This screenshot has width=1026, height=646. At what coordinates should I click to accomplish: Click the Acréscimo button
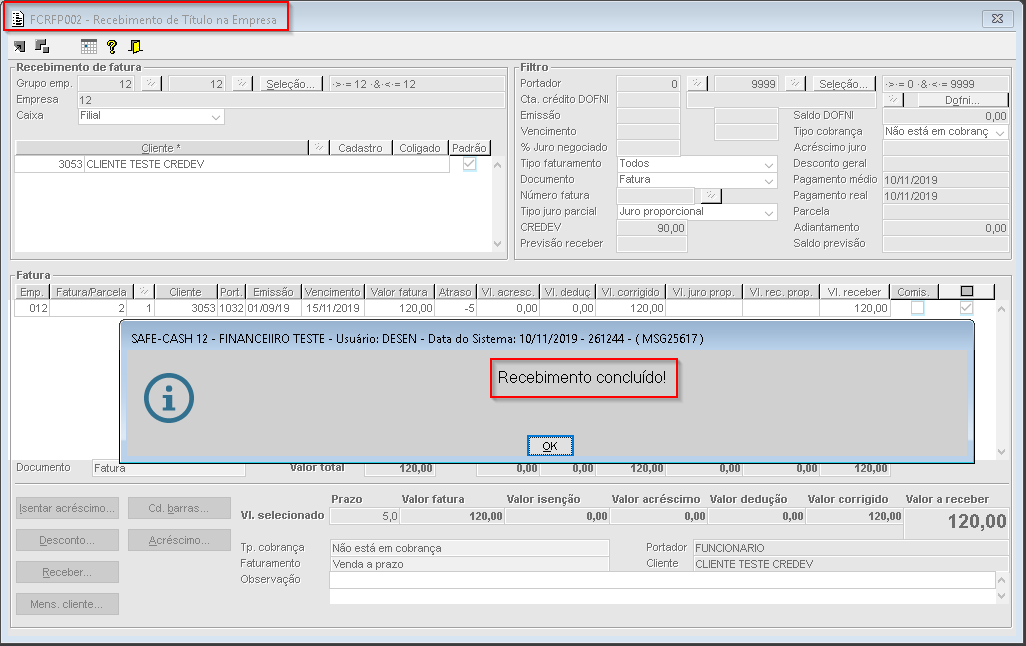[x=179, y=540]
